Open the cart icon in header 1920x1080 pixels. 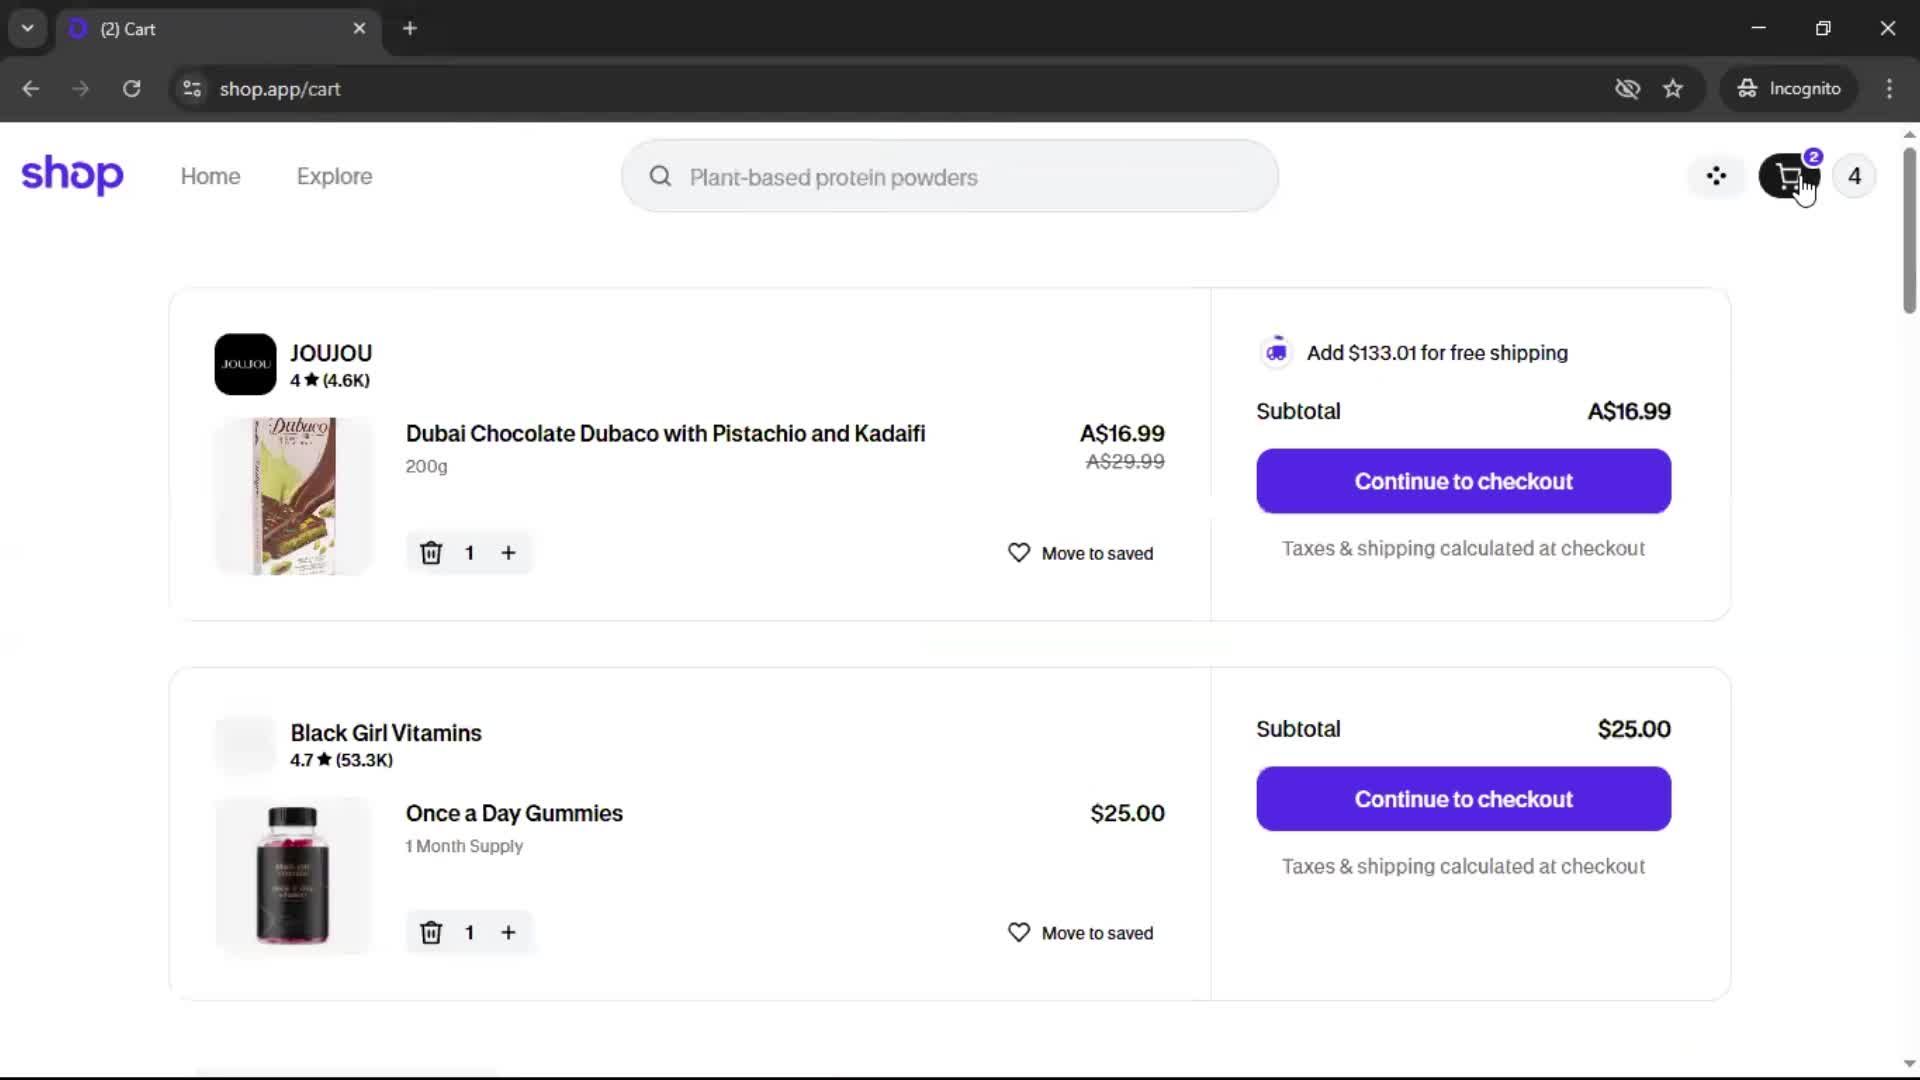click(1789, 177)
